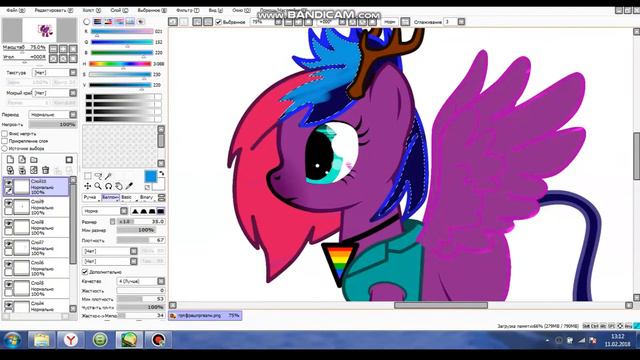Enable the Прикрепление слоя checkbox

tap(4, 141)
